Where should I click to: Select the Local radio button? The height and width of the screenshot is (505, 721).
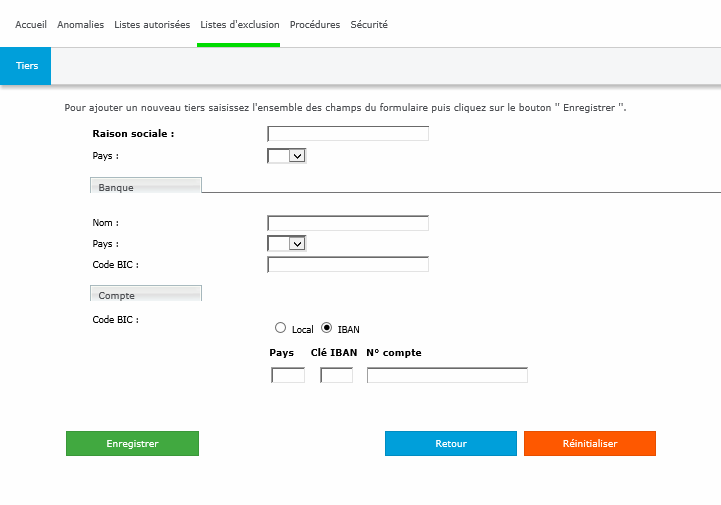[x=281, y=328]
